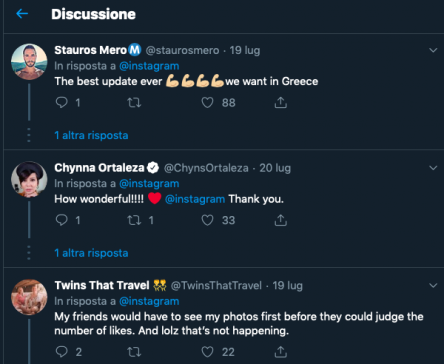View Chynna Ortaleza's profile picture
This screenshot has width=444, height=364.
[29, 179]
